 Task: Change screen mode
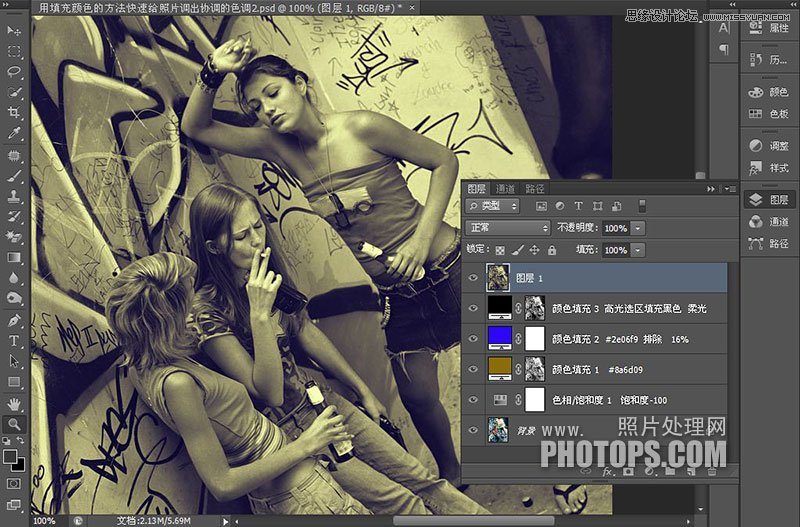point(14,505)
